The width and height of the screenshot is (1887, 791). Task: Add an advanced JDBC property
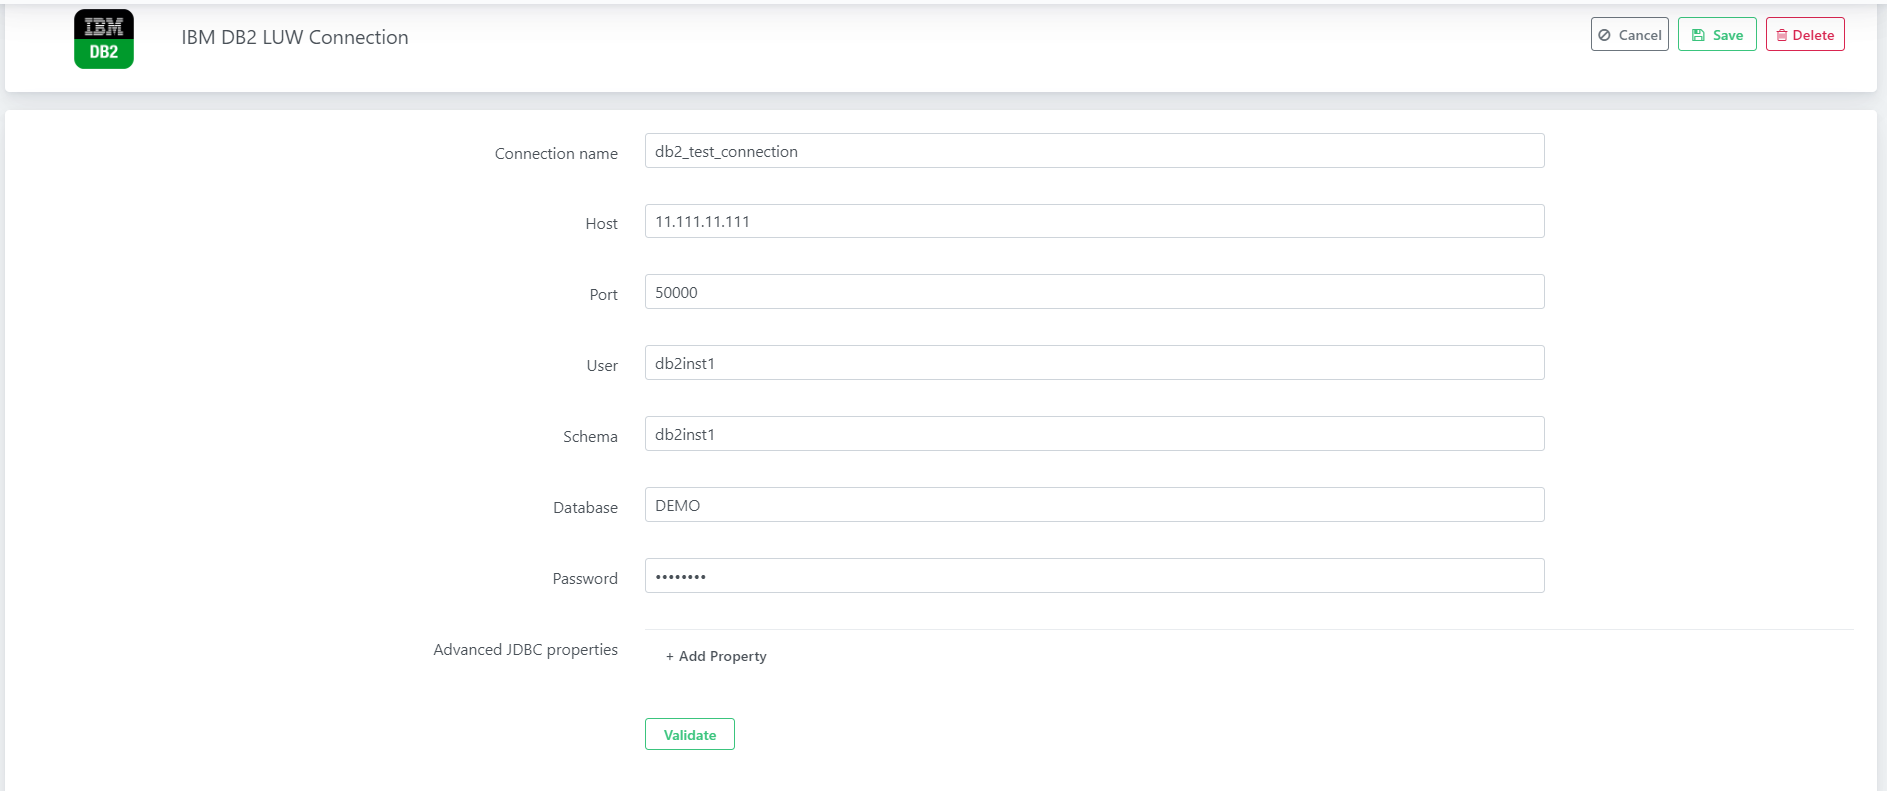click(x=716, y=656)
